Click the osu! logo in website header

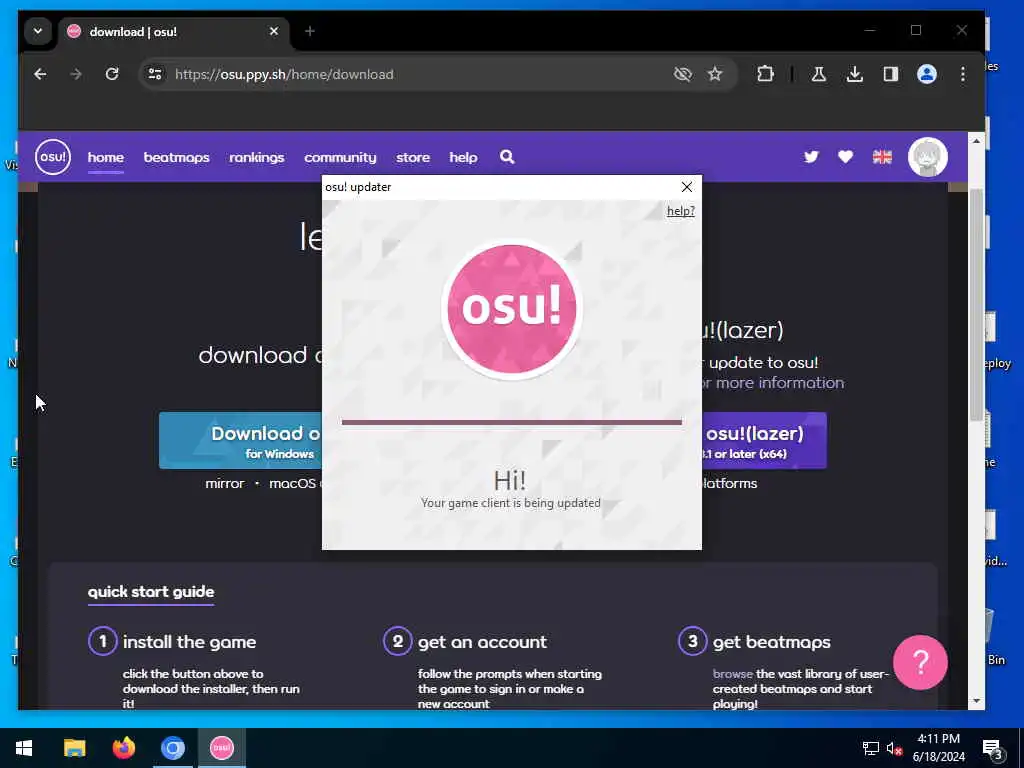click(x=53, y=157)
